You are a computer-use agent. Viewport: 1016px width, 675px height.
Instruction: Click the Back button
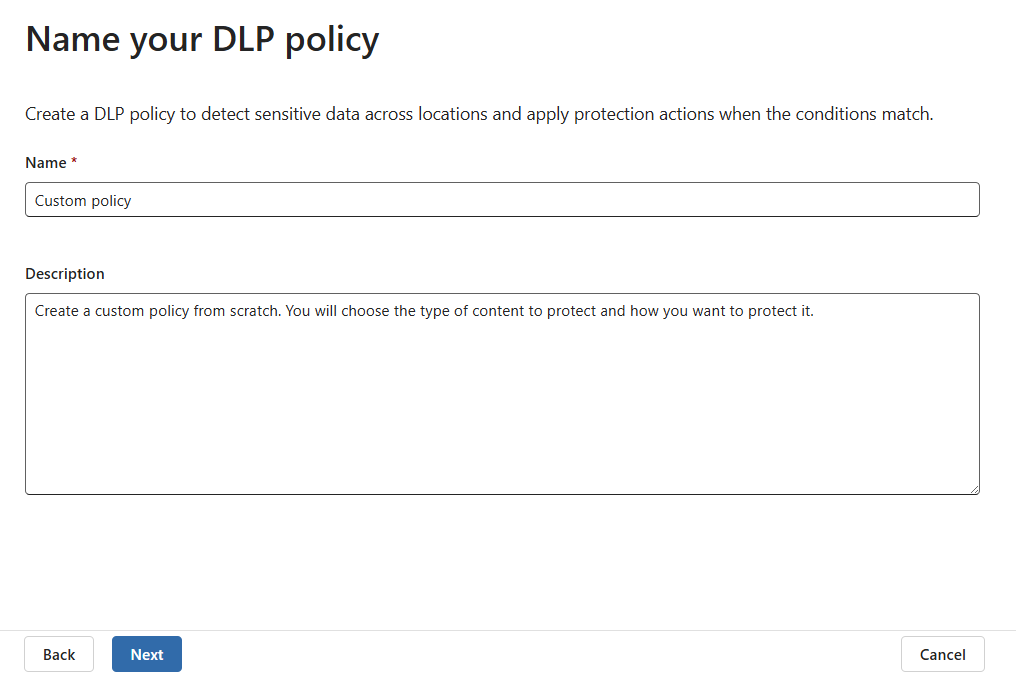pos(58,654)
